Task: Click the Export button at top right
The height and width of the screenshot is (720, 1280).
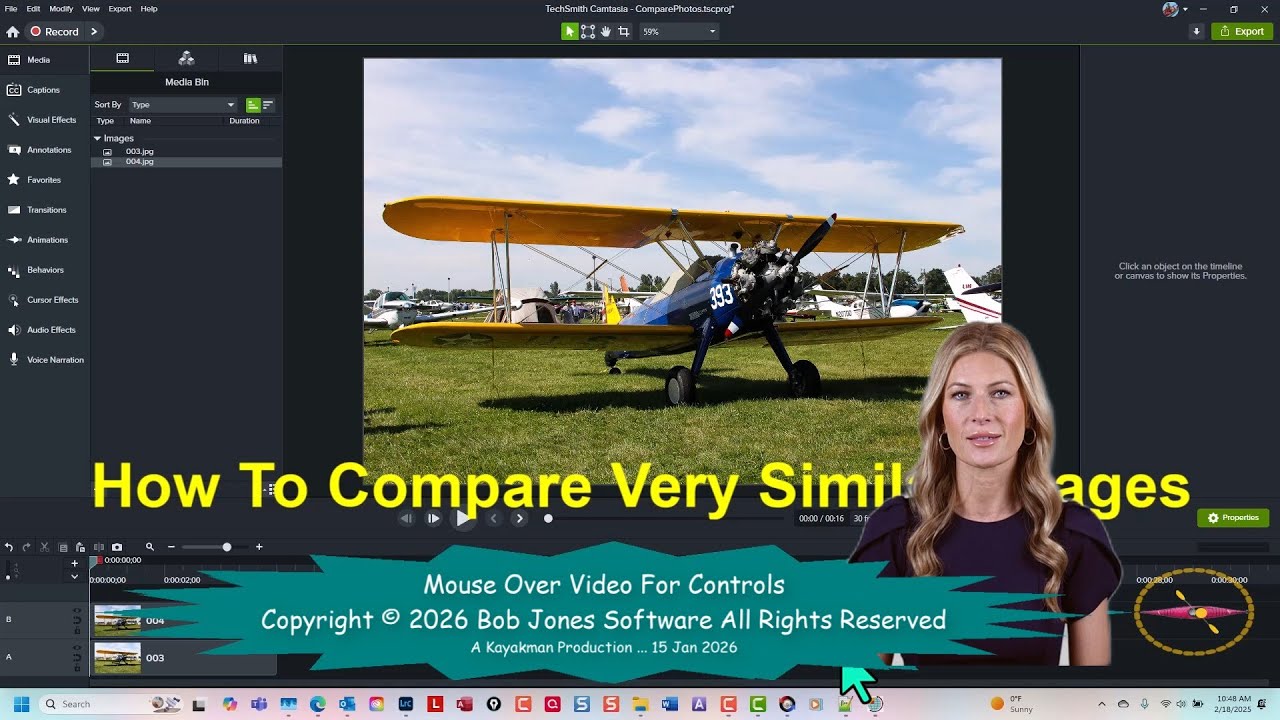Action: pyautogui.click(x=1242, y=32)
